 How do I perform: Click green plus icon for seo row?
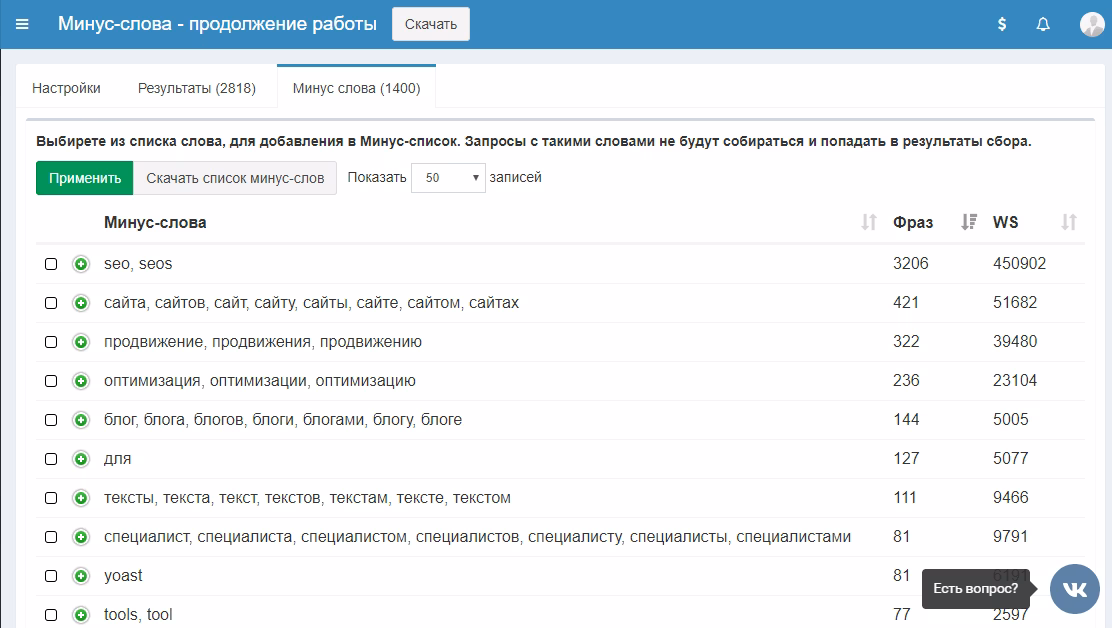[x=81, y=264]
